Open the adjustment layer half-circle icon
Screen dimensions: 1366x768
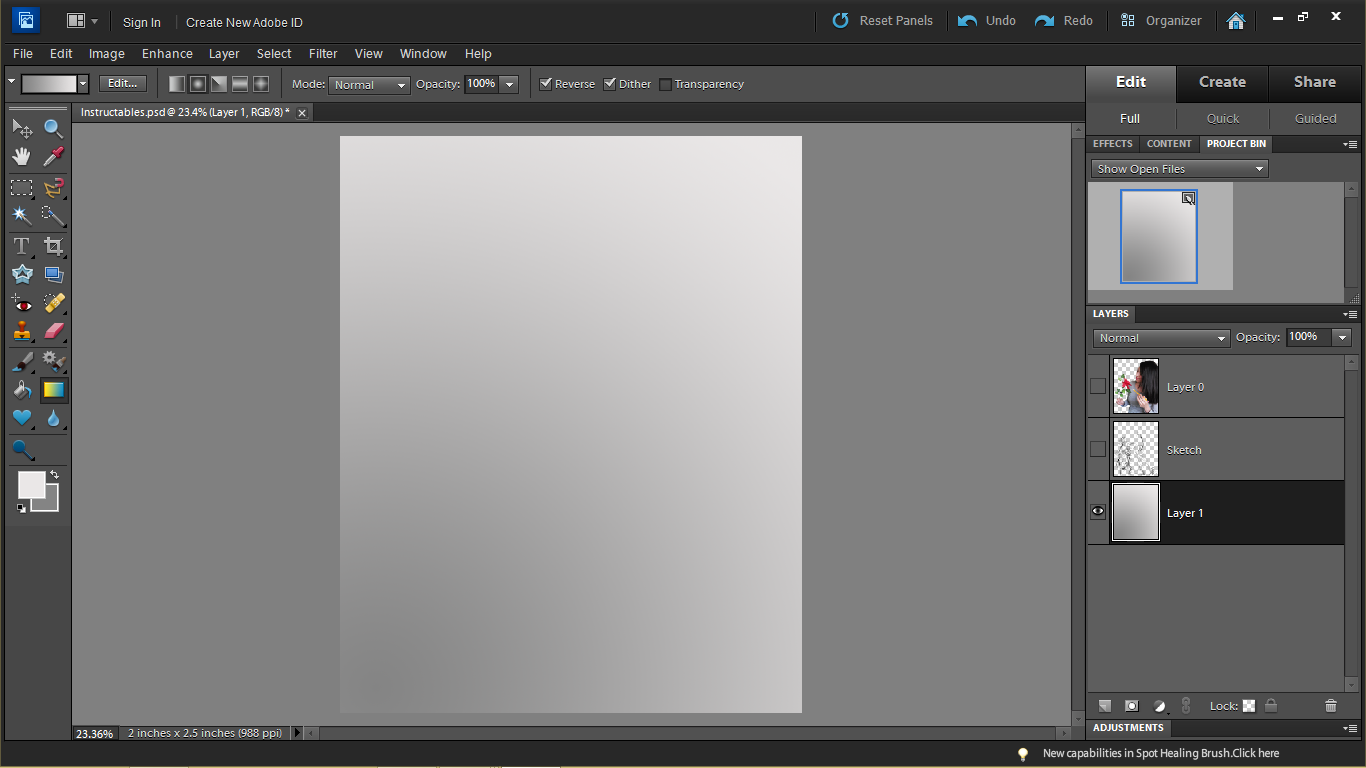(1160, 706)
